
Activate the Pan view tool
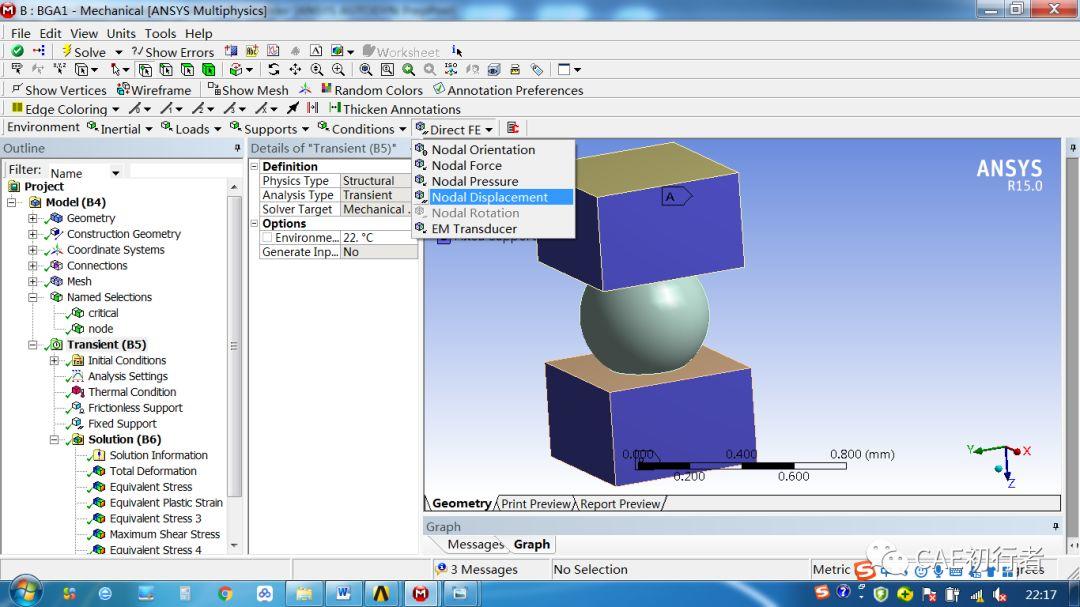point(295,70)
